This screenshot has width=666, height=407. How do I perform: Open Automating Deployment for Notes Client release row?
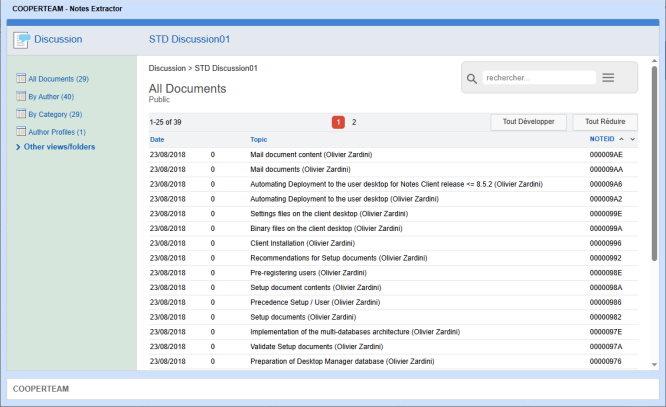[396, 184]
